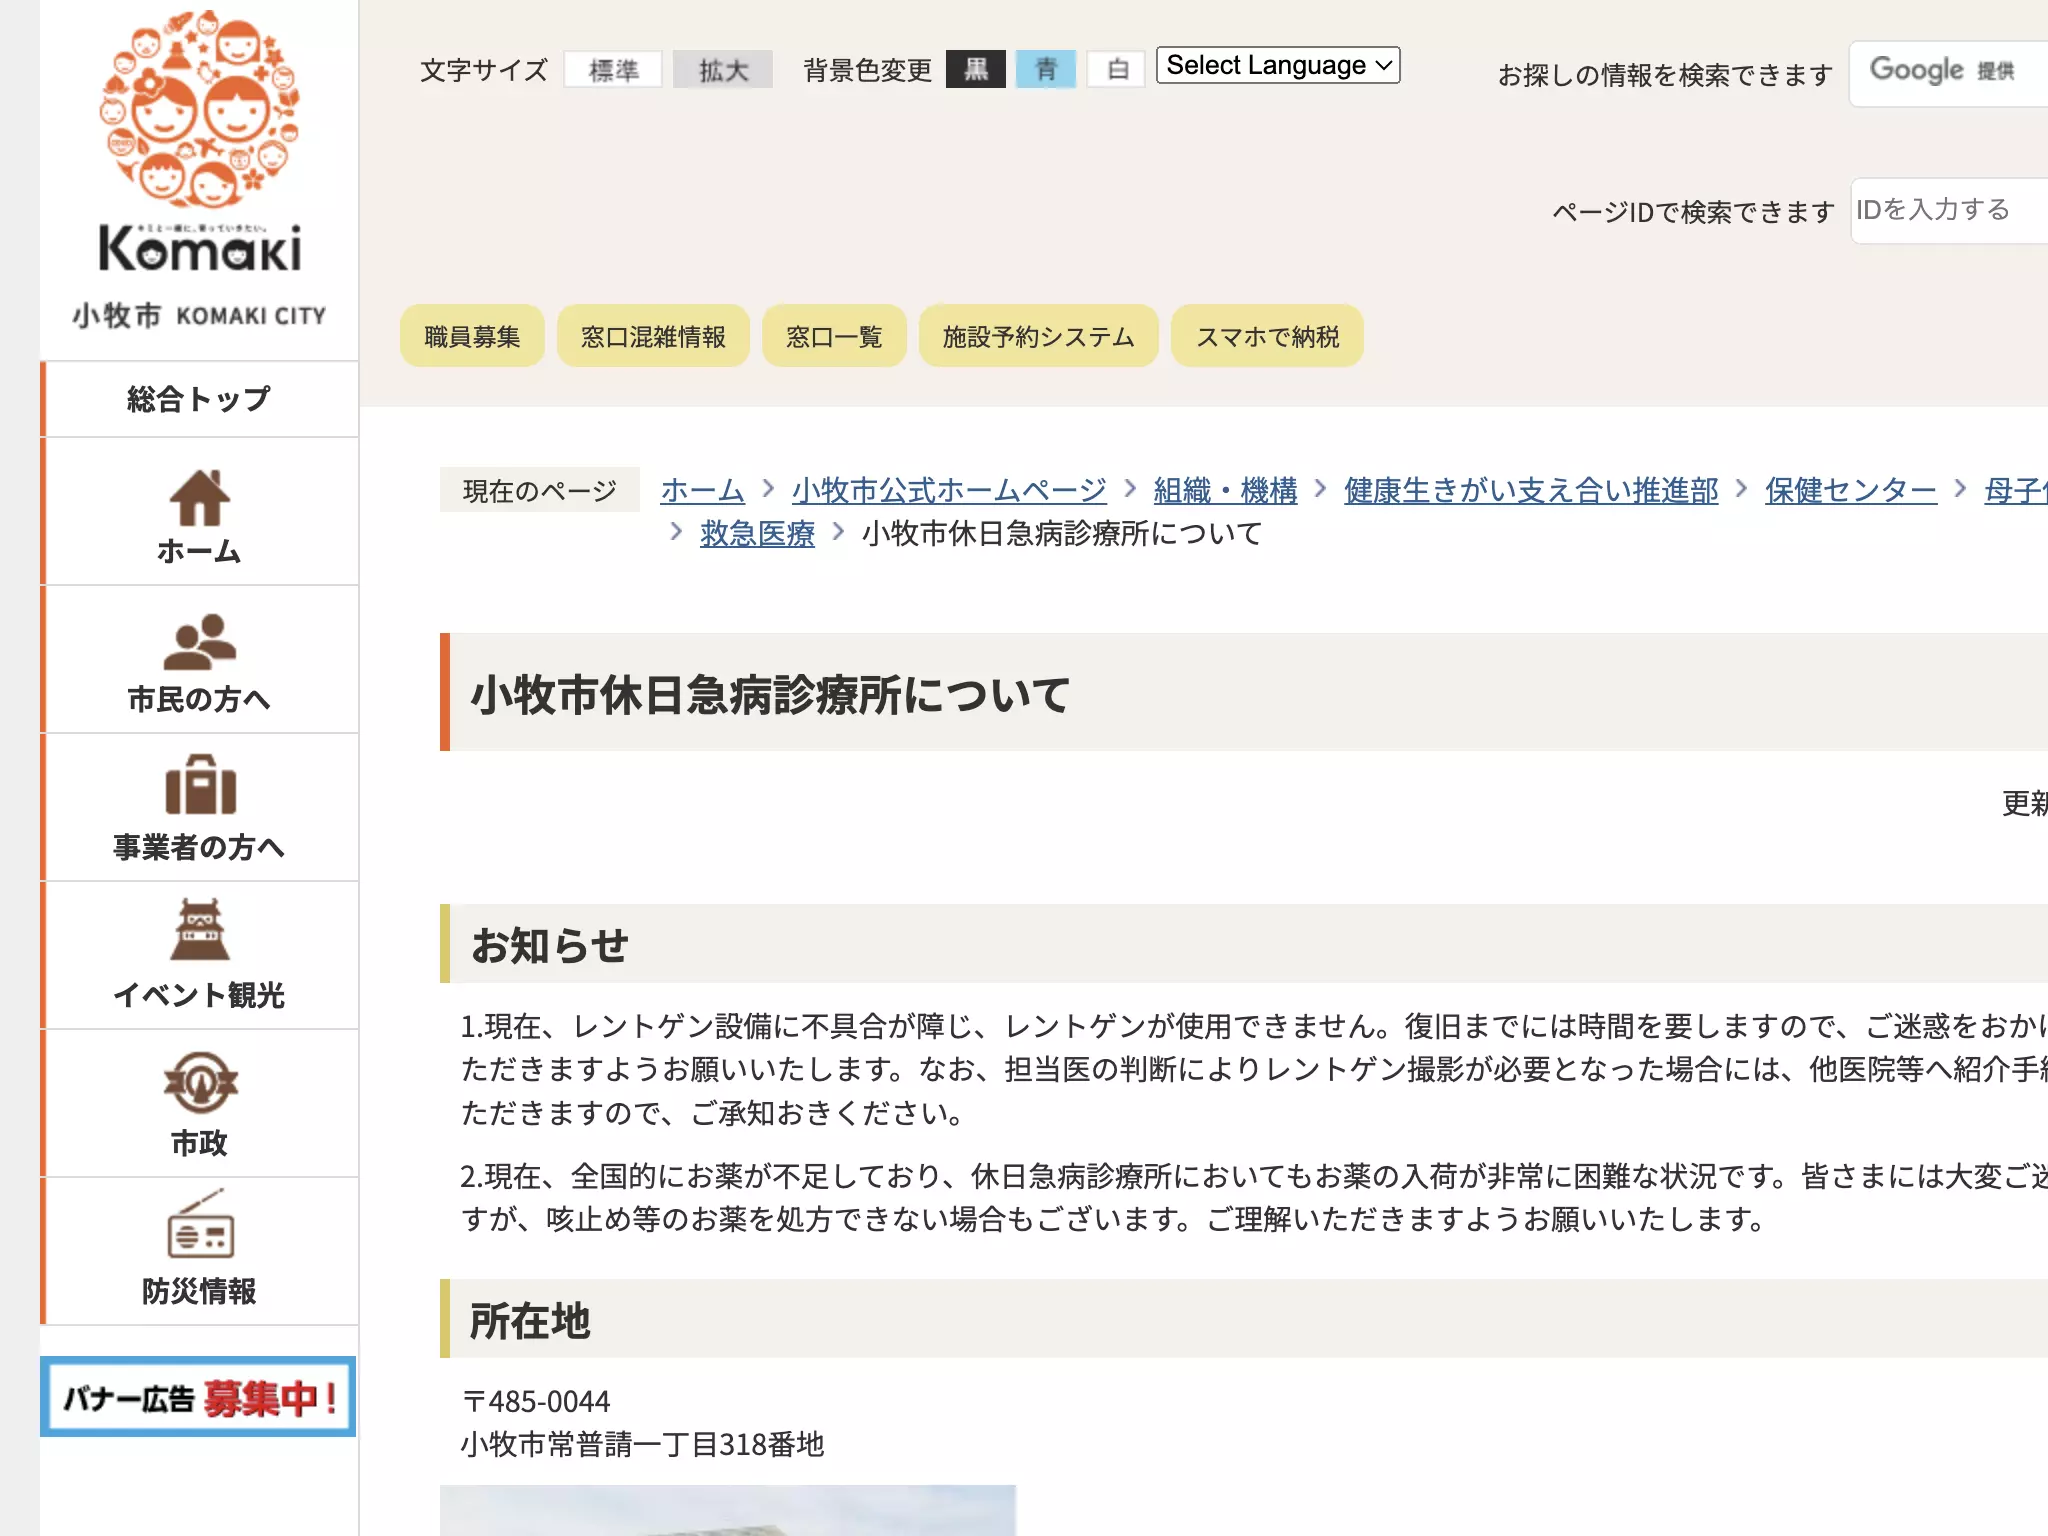Follow 保健センター breadcrumb link

(1851, 490)
